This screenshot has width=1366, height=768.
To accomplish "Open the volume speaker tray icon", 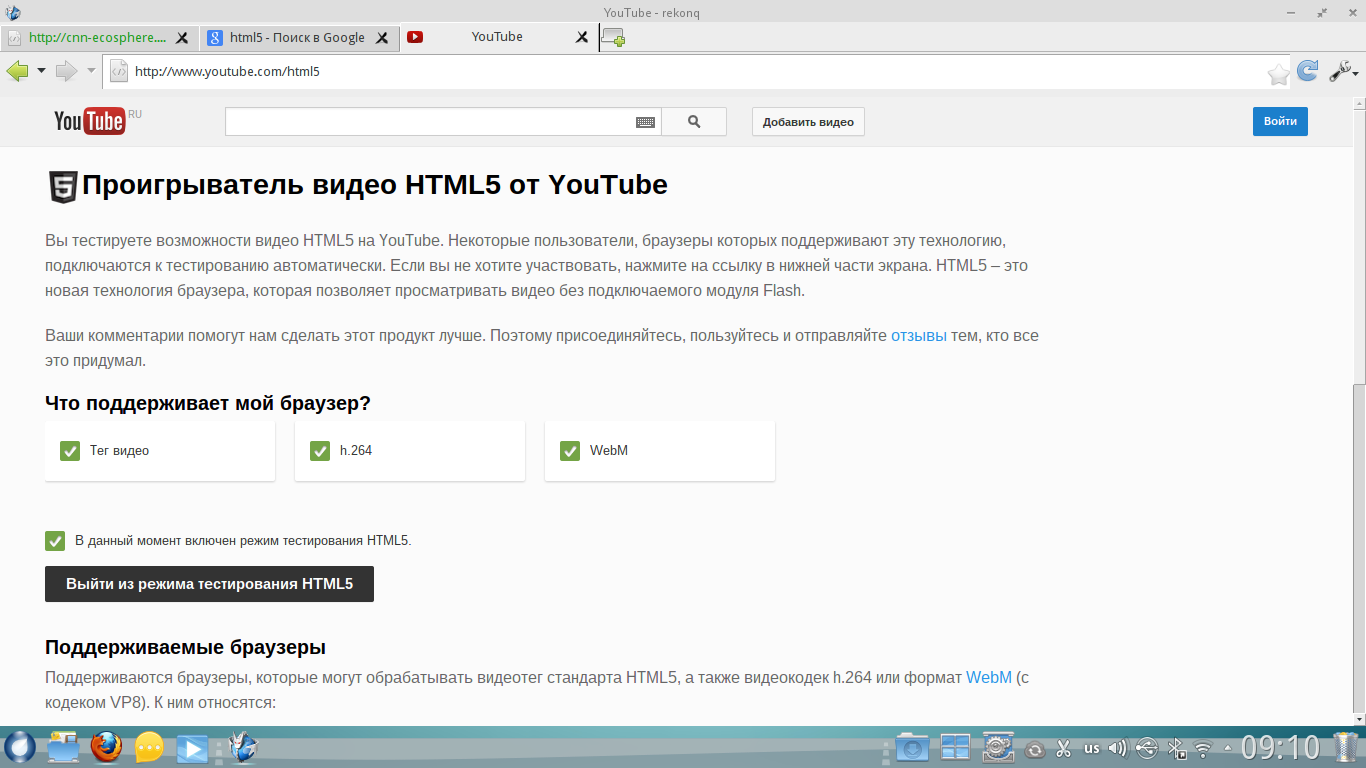I will (1118, 748).
